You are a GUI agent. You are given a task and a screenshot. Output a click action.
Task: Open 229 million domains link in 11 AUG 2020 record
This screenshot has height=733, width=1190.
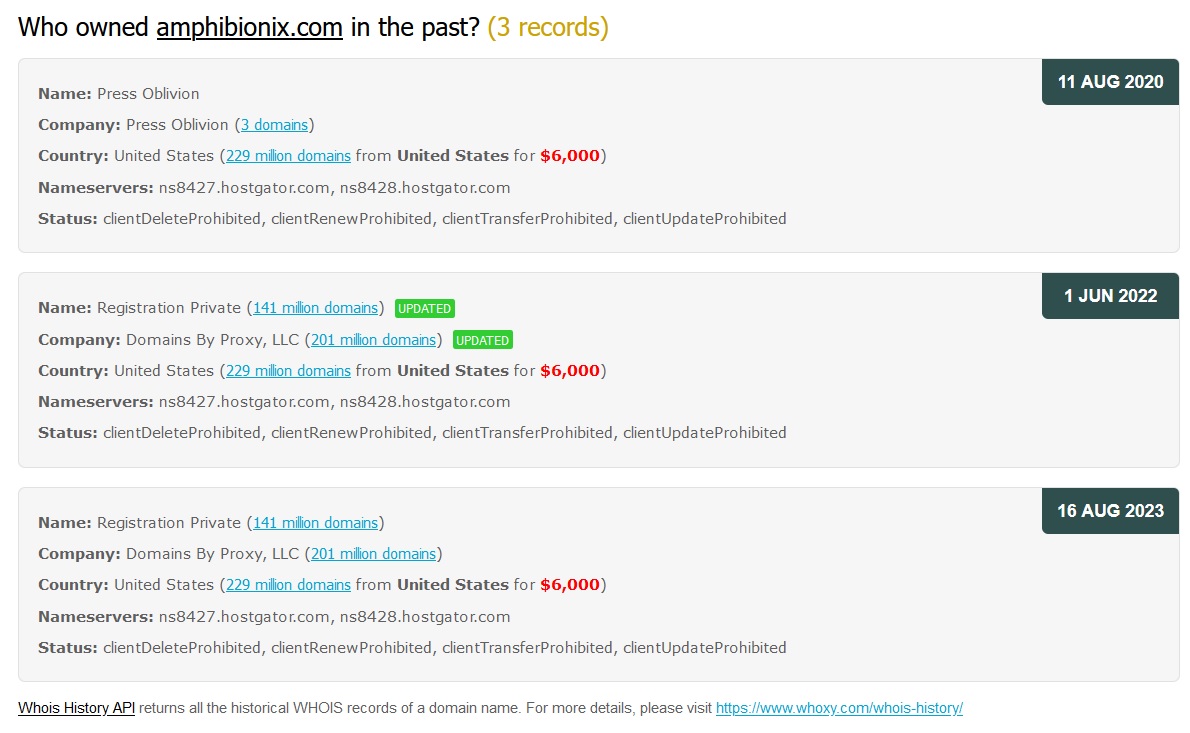(288, 156)
